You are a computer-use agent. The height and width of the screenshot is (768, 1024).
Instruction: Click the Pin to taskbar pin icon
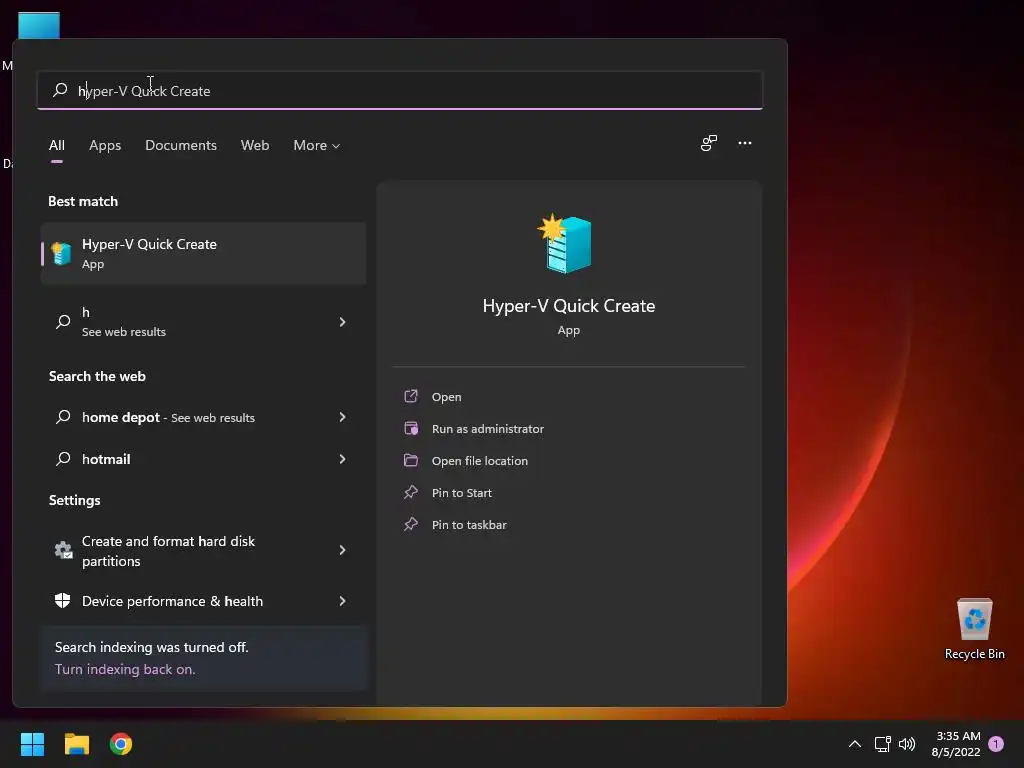click(x=411, y=524)
